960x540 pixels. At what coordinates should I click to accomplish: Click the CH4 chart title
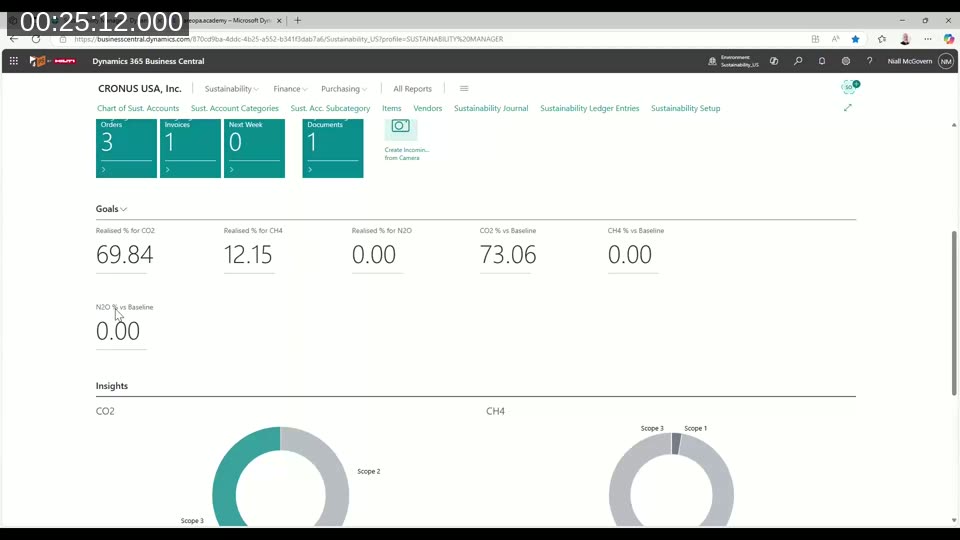pos(495,411)
